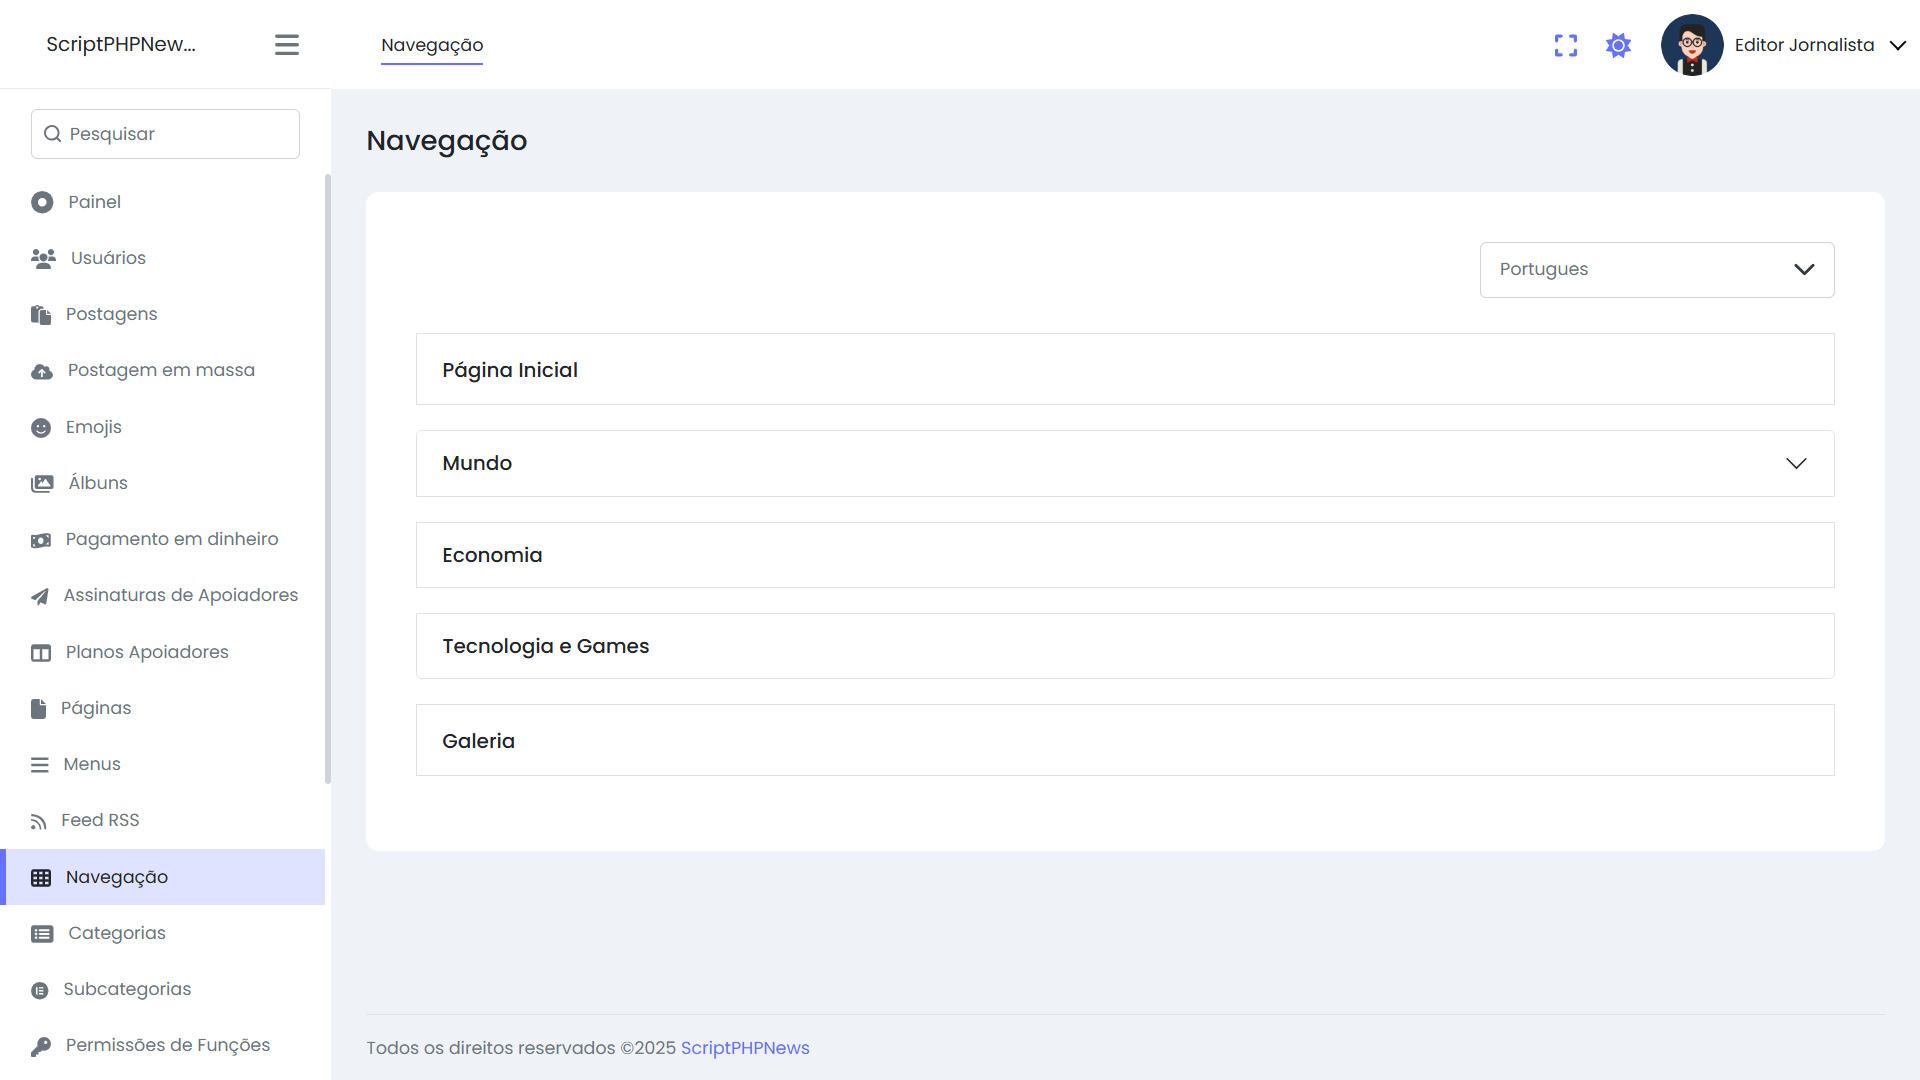Open the Portugues language dropdown

pyautogui.click(x=1656, y=270)
